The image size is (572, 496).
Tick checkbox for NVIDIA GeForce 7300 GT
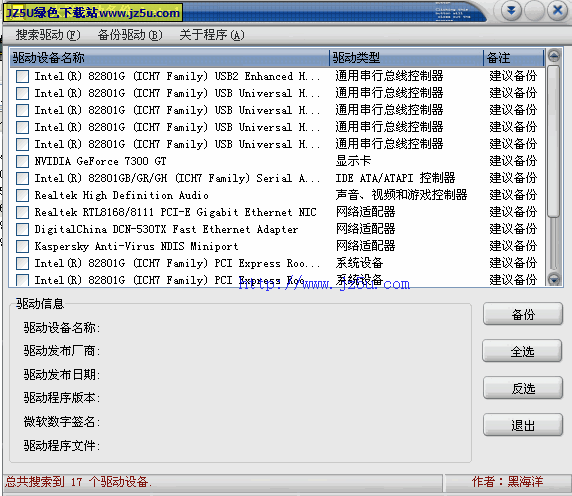pyautogui.click(x=23, y=162)
